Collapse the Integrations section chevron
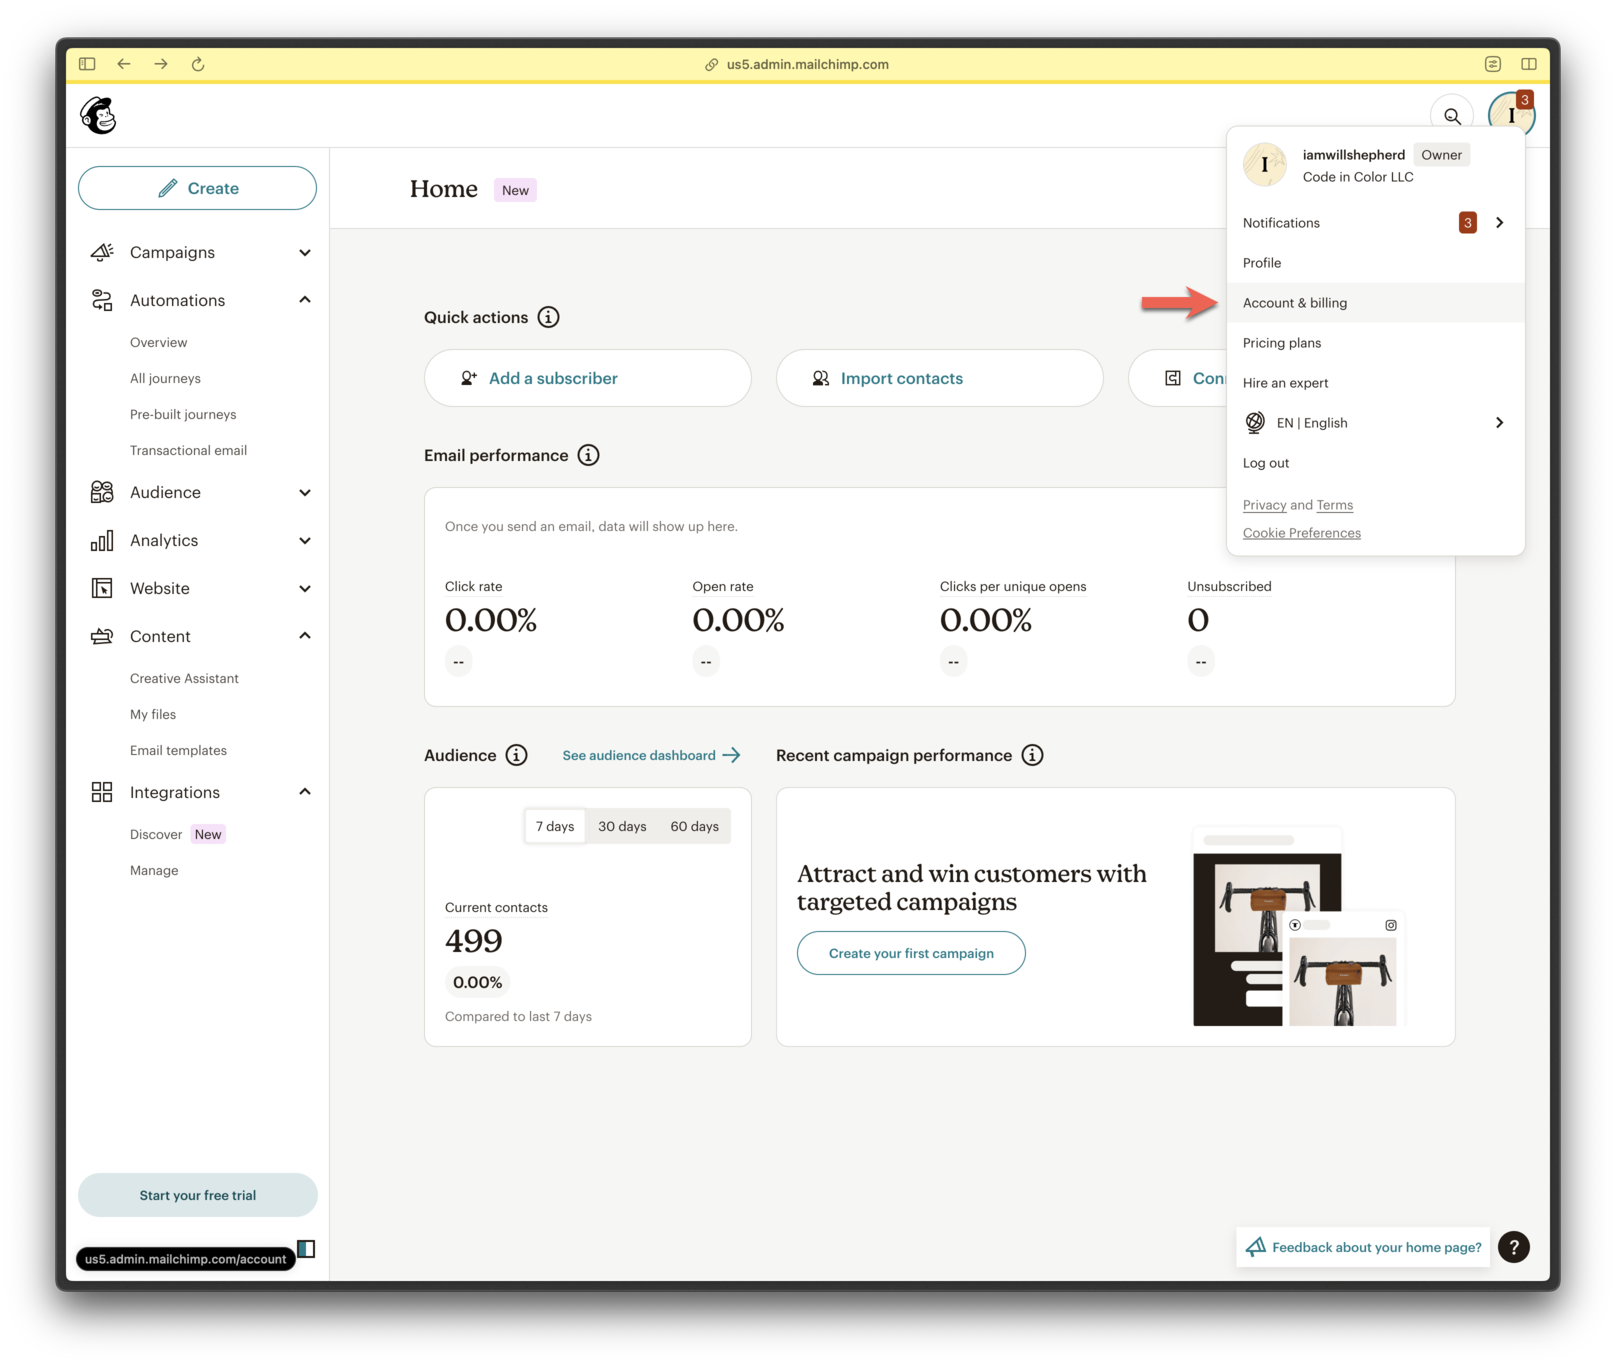The height and width of the screenshot is (1365, 1616). (x=305, y=792)
